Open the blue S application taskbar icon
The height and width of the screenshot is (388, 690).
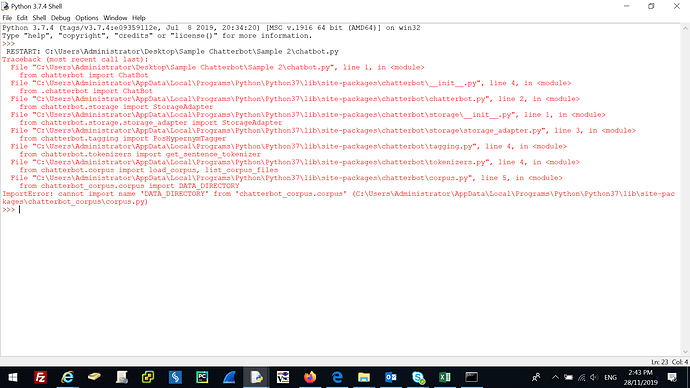[x=175, y=377]
